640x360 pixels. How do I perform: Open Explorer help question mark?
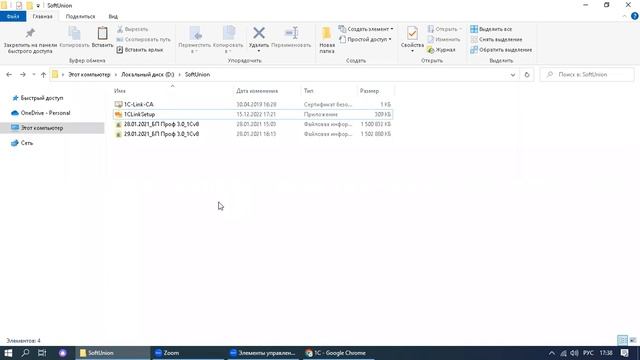[x=635, y=16]
